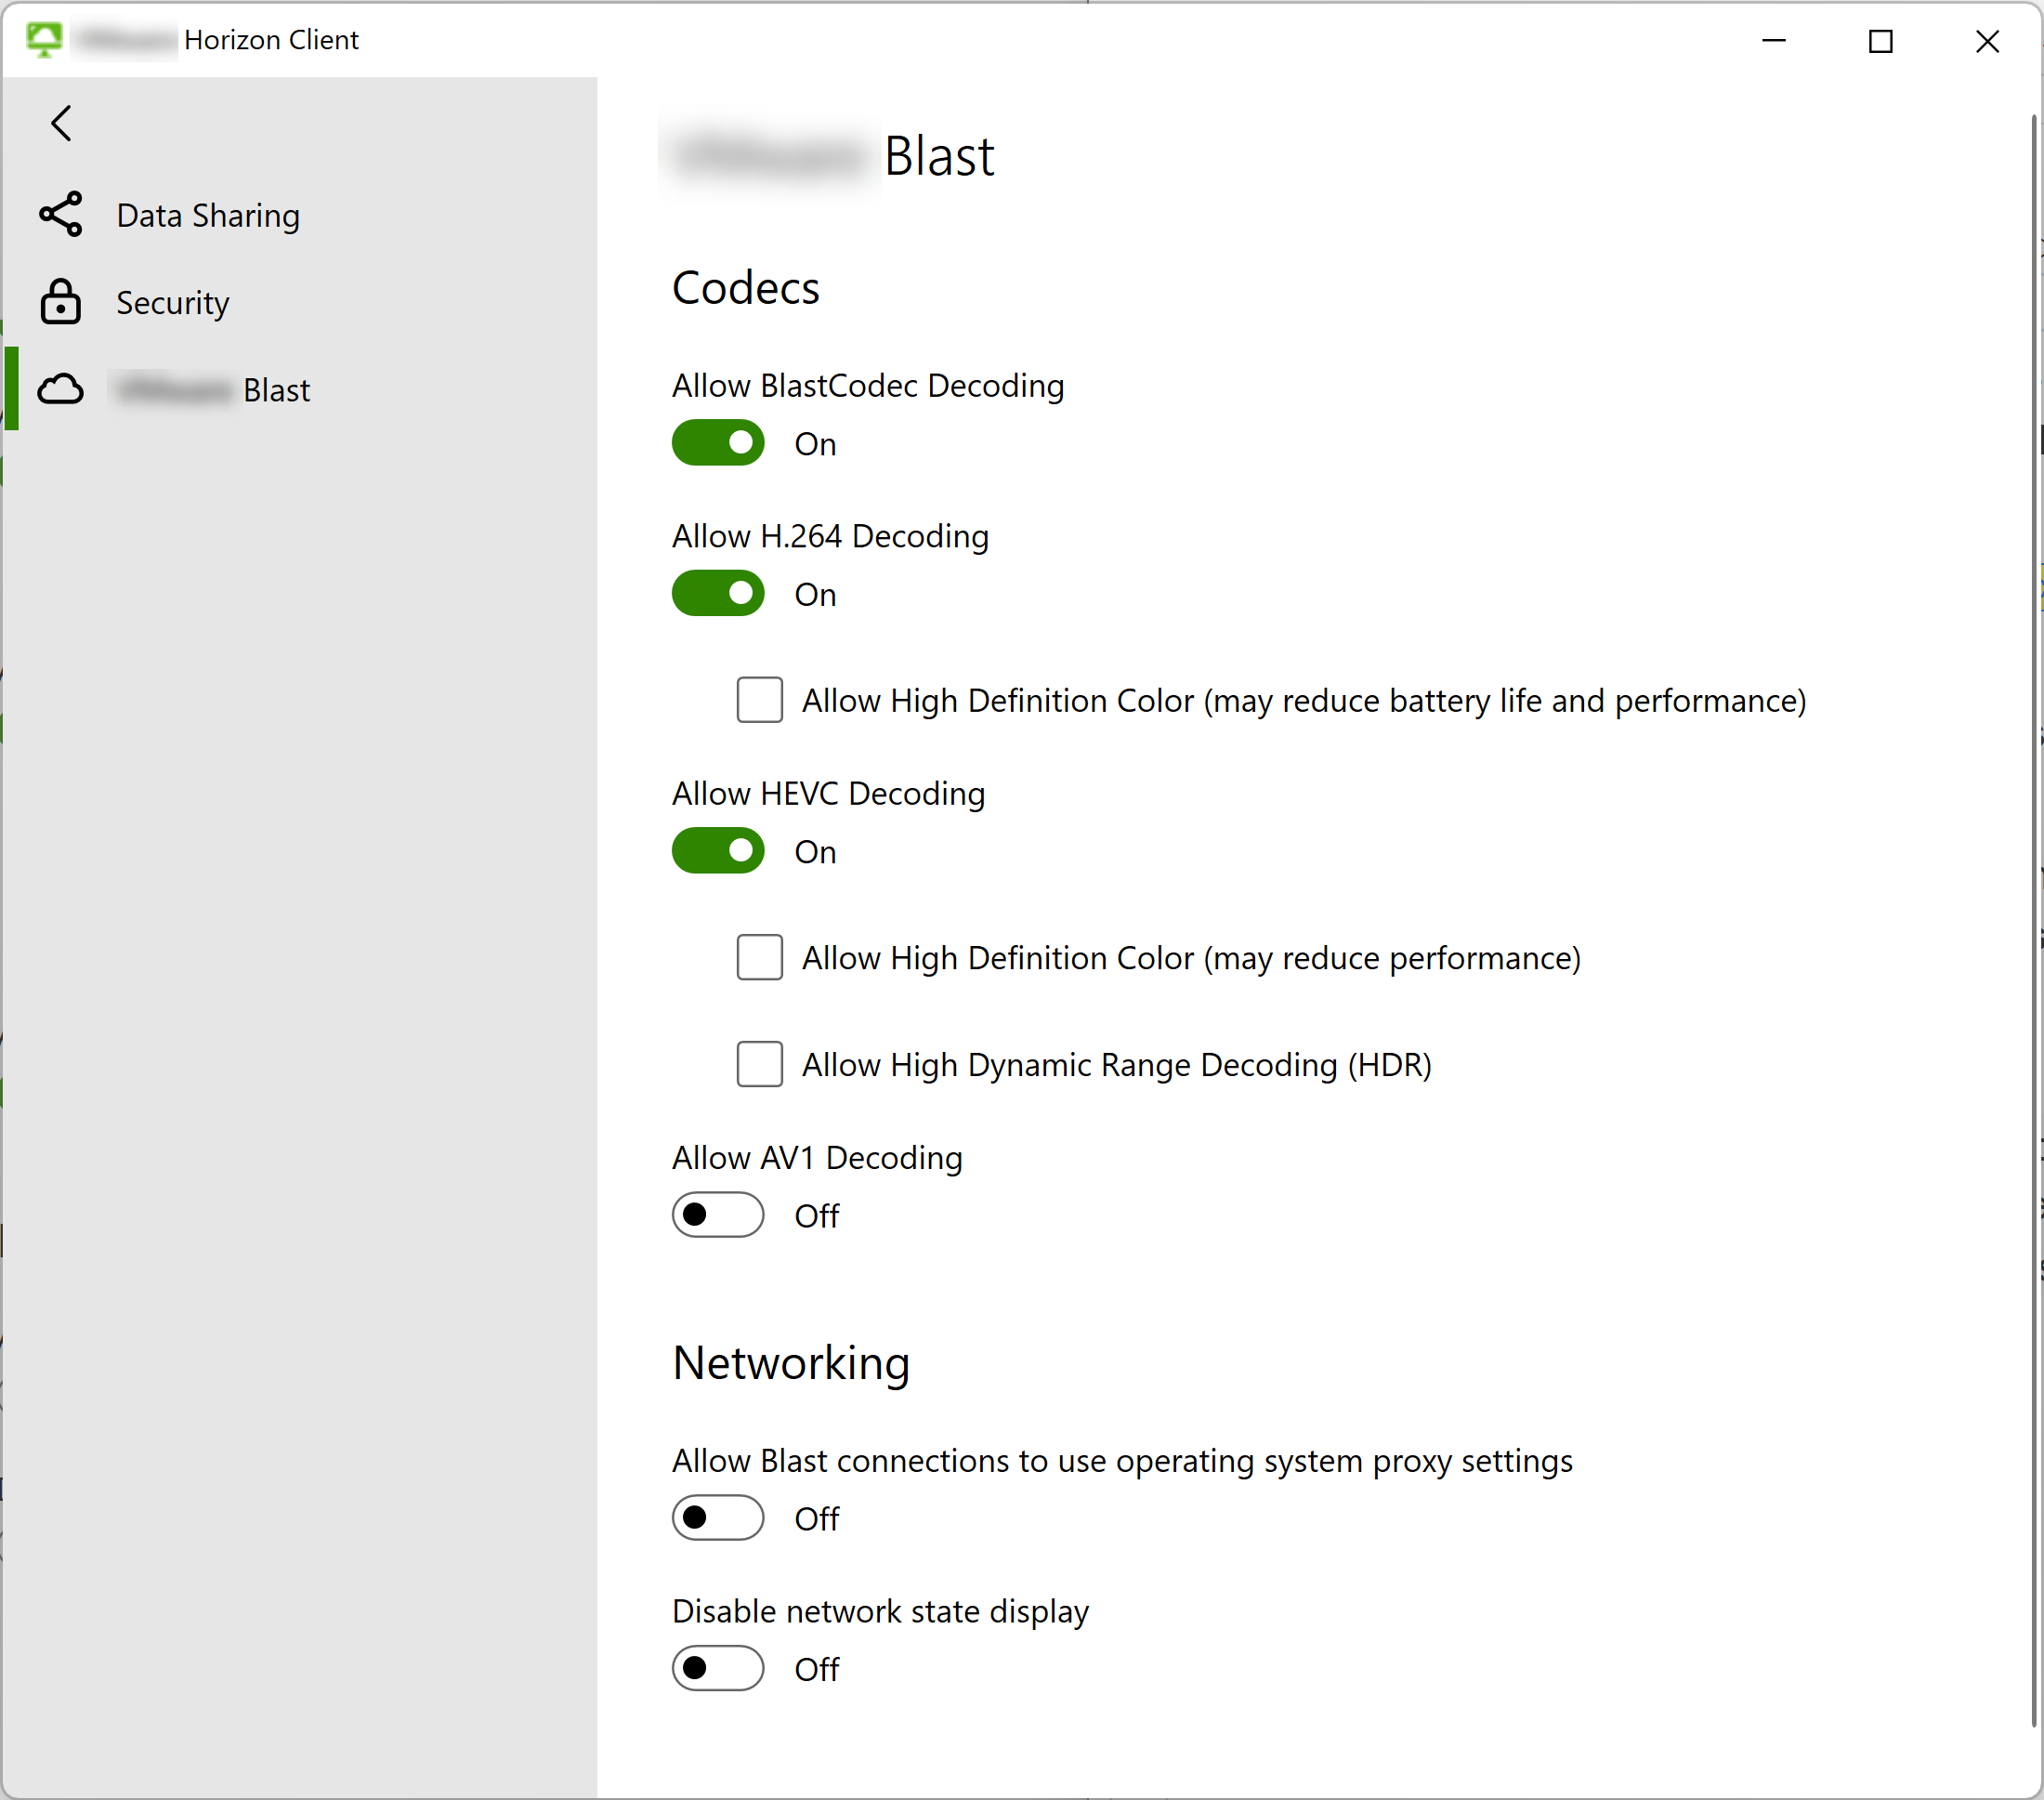Image resolution: width=2044 pixels, height=1800 pixels.
Task: Enable Blast operating system proxy settings toggle
Action: coord(718,1518)
